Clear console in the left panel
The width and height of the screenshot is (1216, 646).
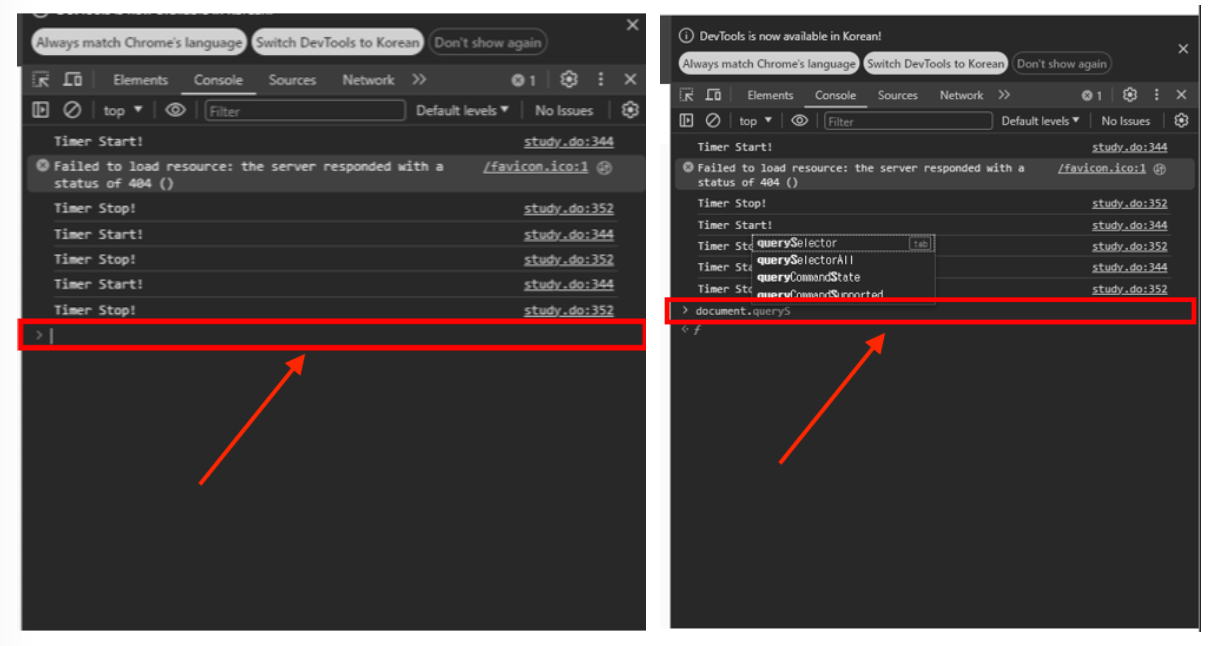coord(72,110)
